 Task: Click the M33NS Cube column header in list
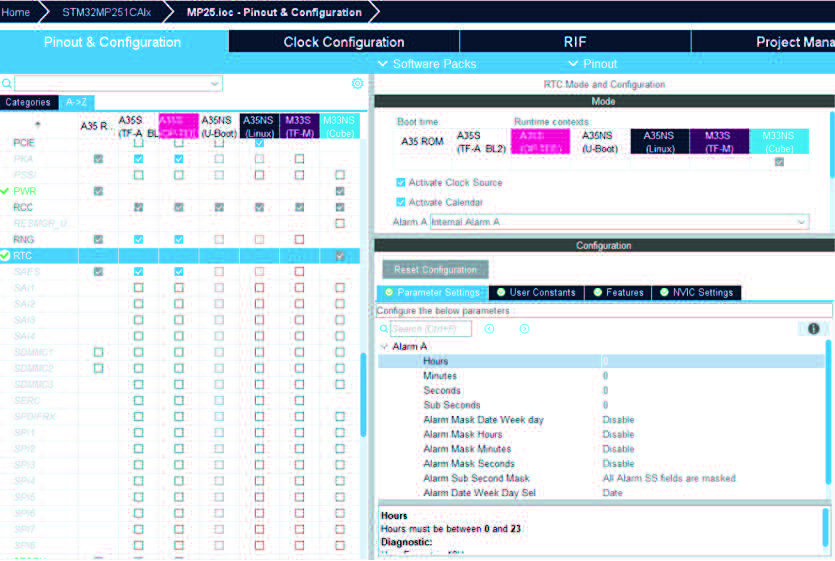point(340,126)
